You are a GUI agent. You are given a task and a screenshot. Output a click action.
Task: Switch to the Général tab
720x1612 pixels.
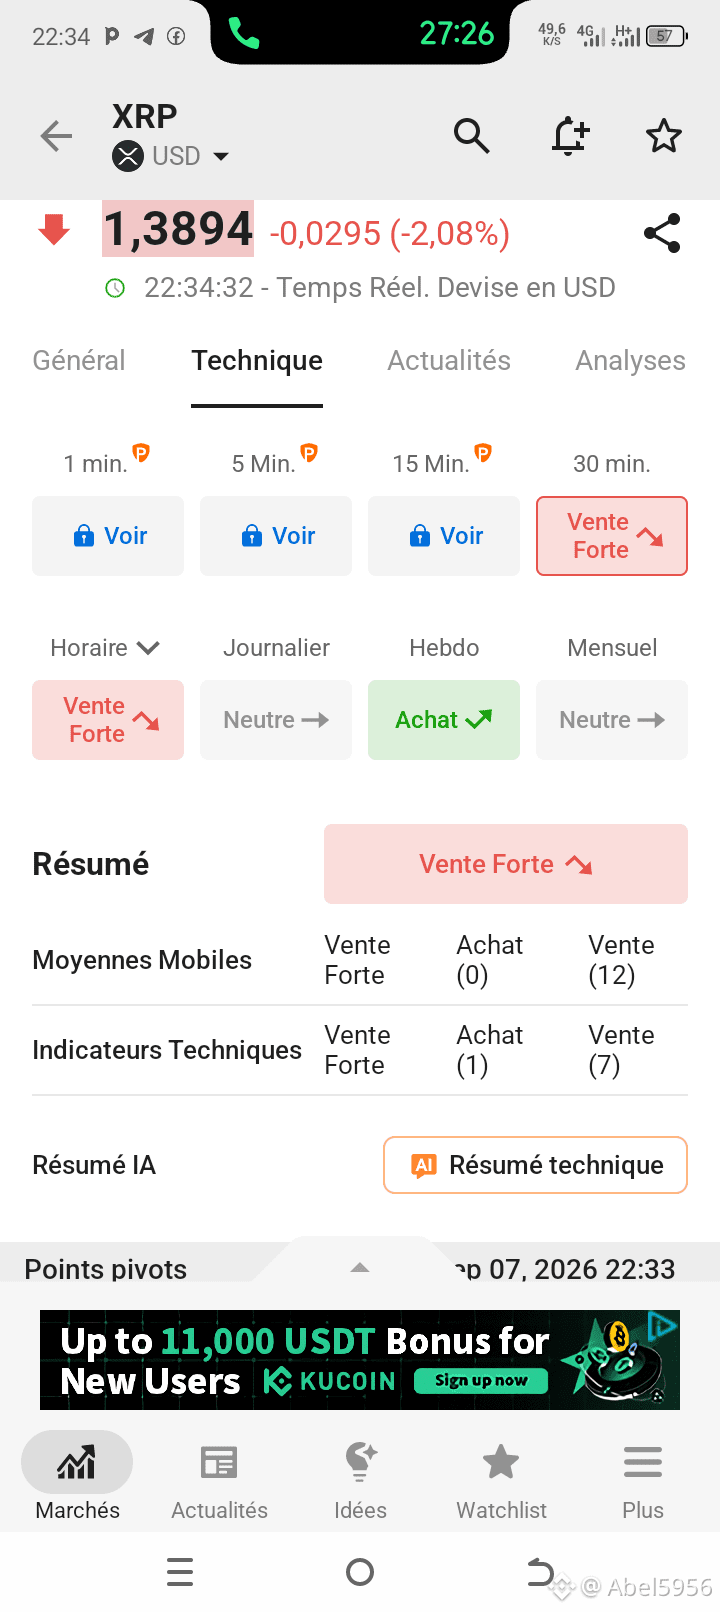79,360
